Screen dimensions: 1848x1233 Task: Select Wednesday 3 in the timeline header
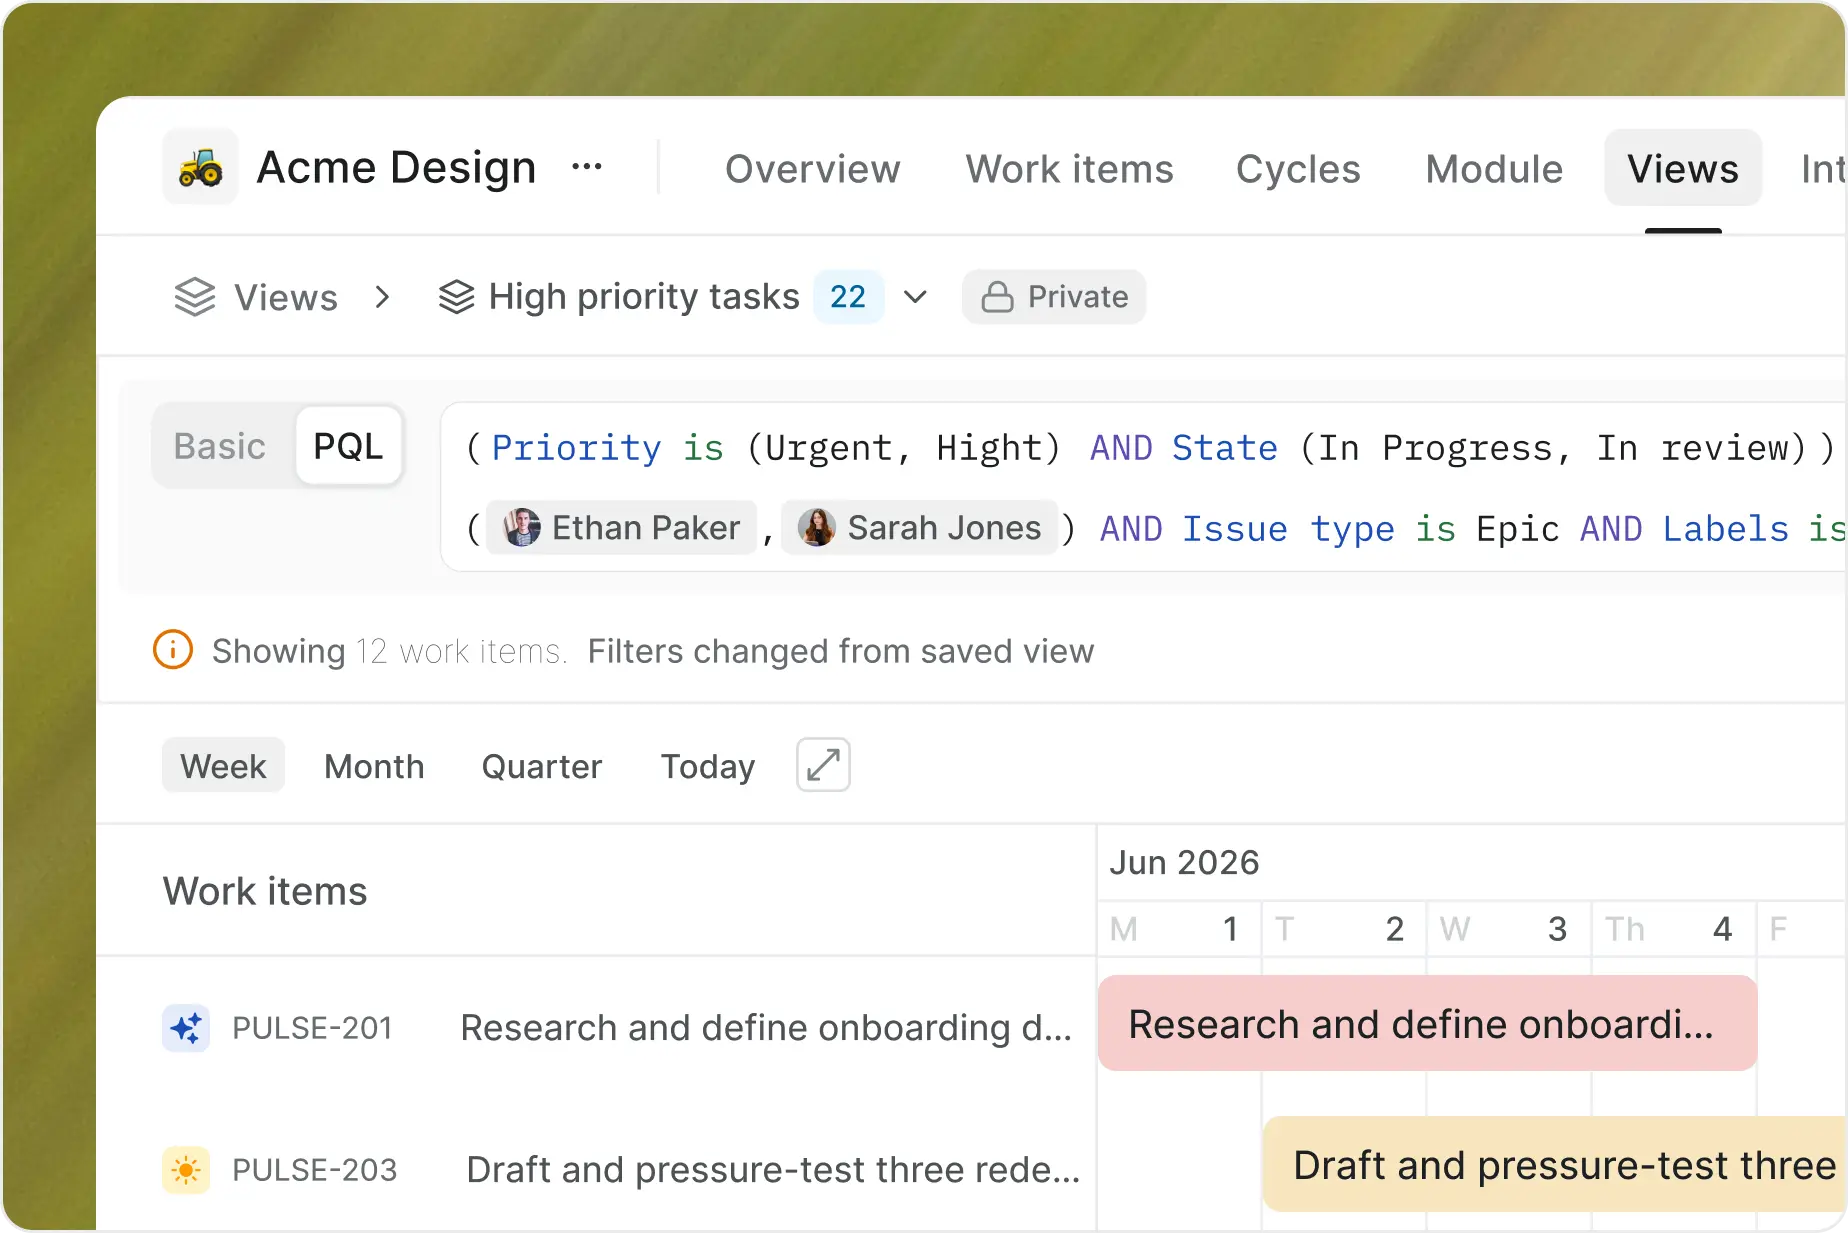click(1509, 929)
